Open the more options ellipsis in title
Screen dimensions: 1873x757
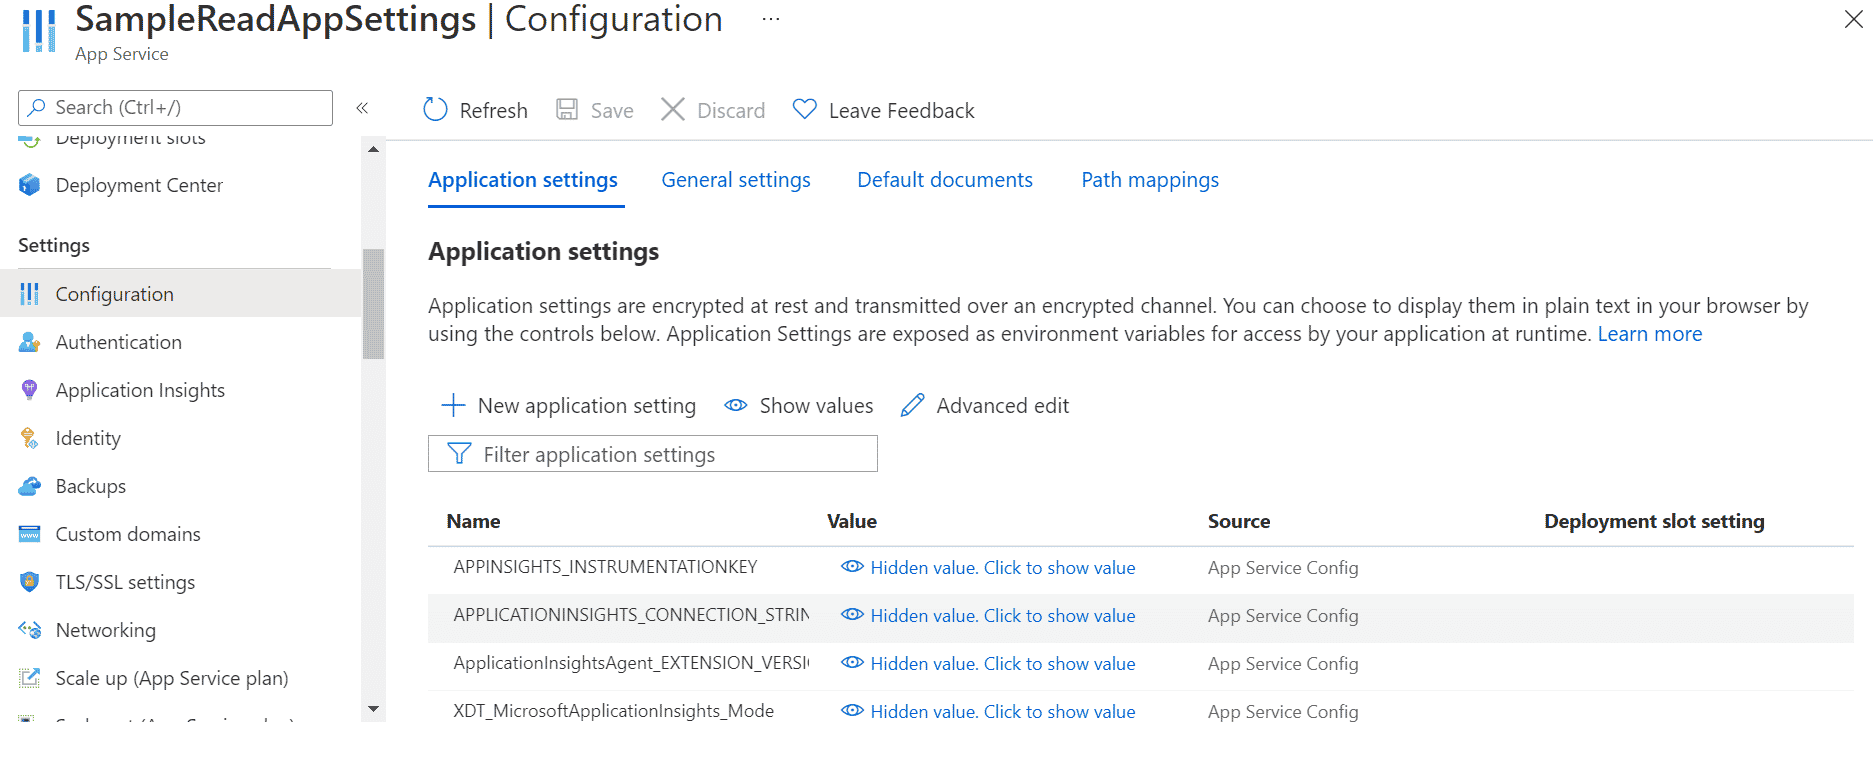pyautogui.click(x=770, y=19)
